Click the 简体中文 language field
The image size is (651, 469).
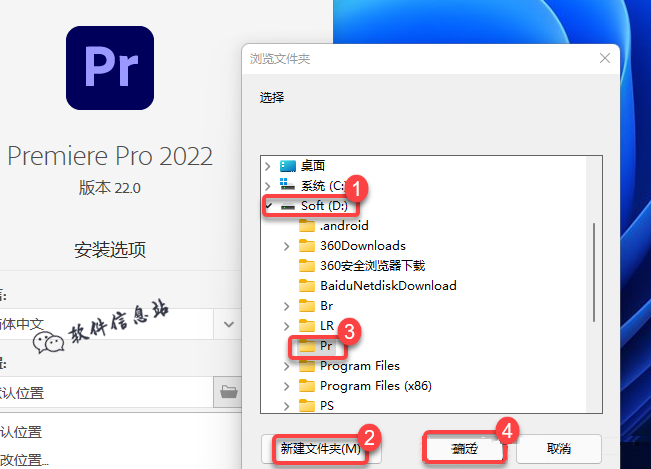pyautogui.click(x=106, y=324)
